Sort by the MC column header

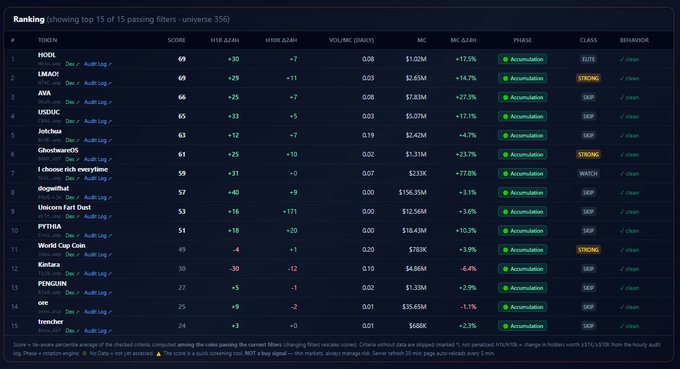point(422,40)
